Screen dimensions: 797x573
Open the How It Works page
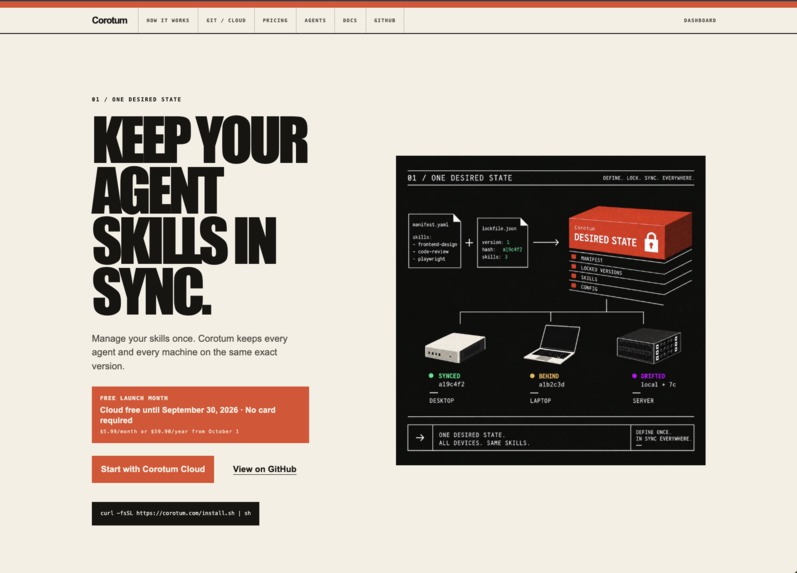[168, 20]
